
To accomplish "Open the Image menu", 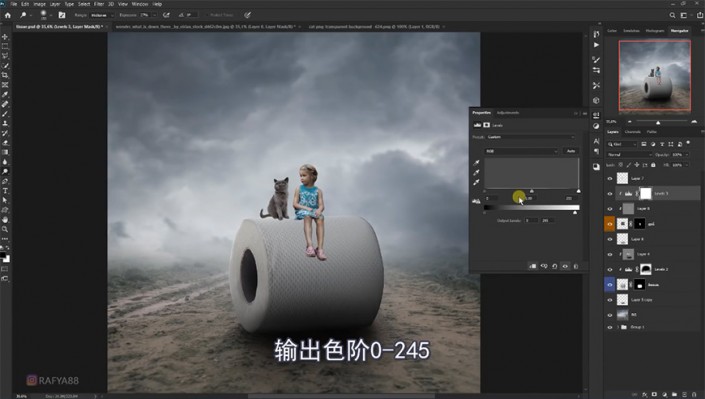I will coord(39,4).
